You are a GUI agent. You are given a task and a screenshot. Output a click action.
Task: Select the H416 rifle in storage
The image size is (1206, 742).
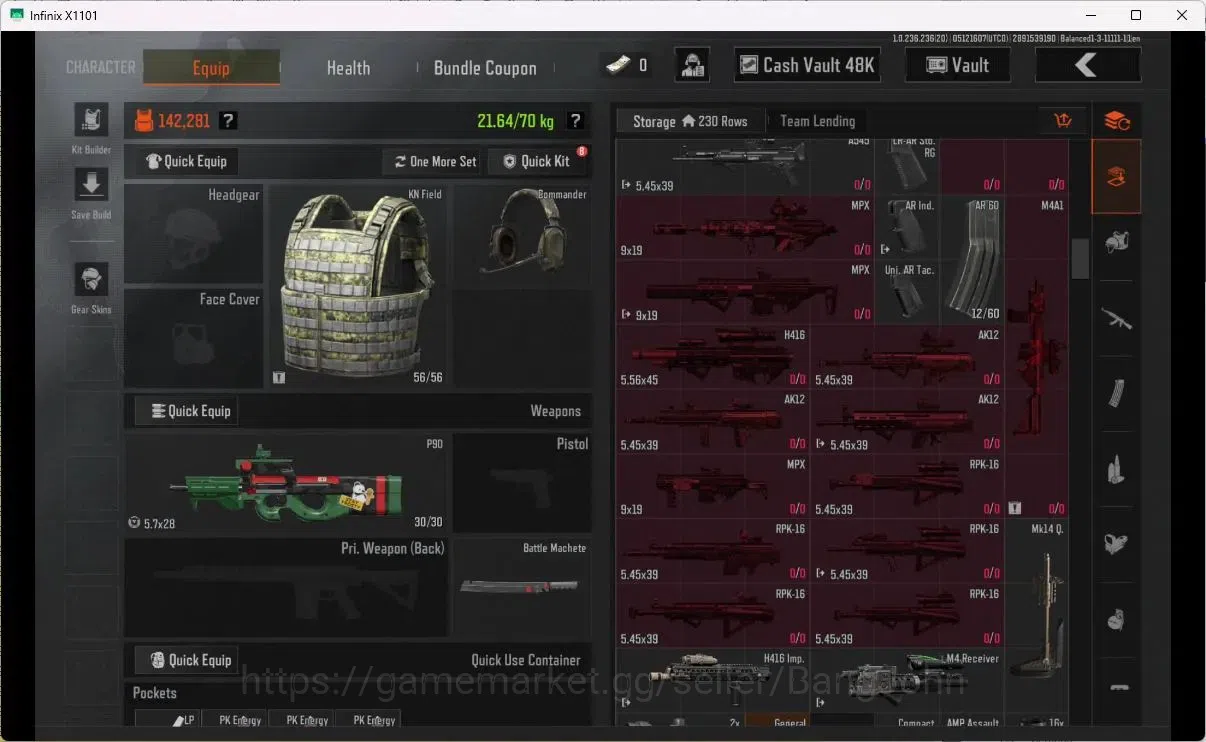[x=713, y=357]
